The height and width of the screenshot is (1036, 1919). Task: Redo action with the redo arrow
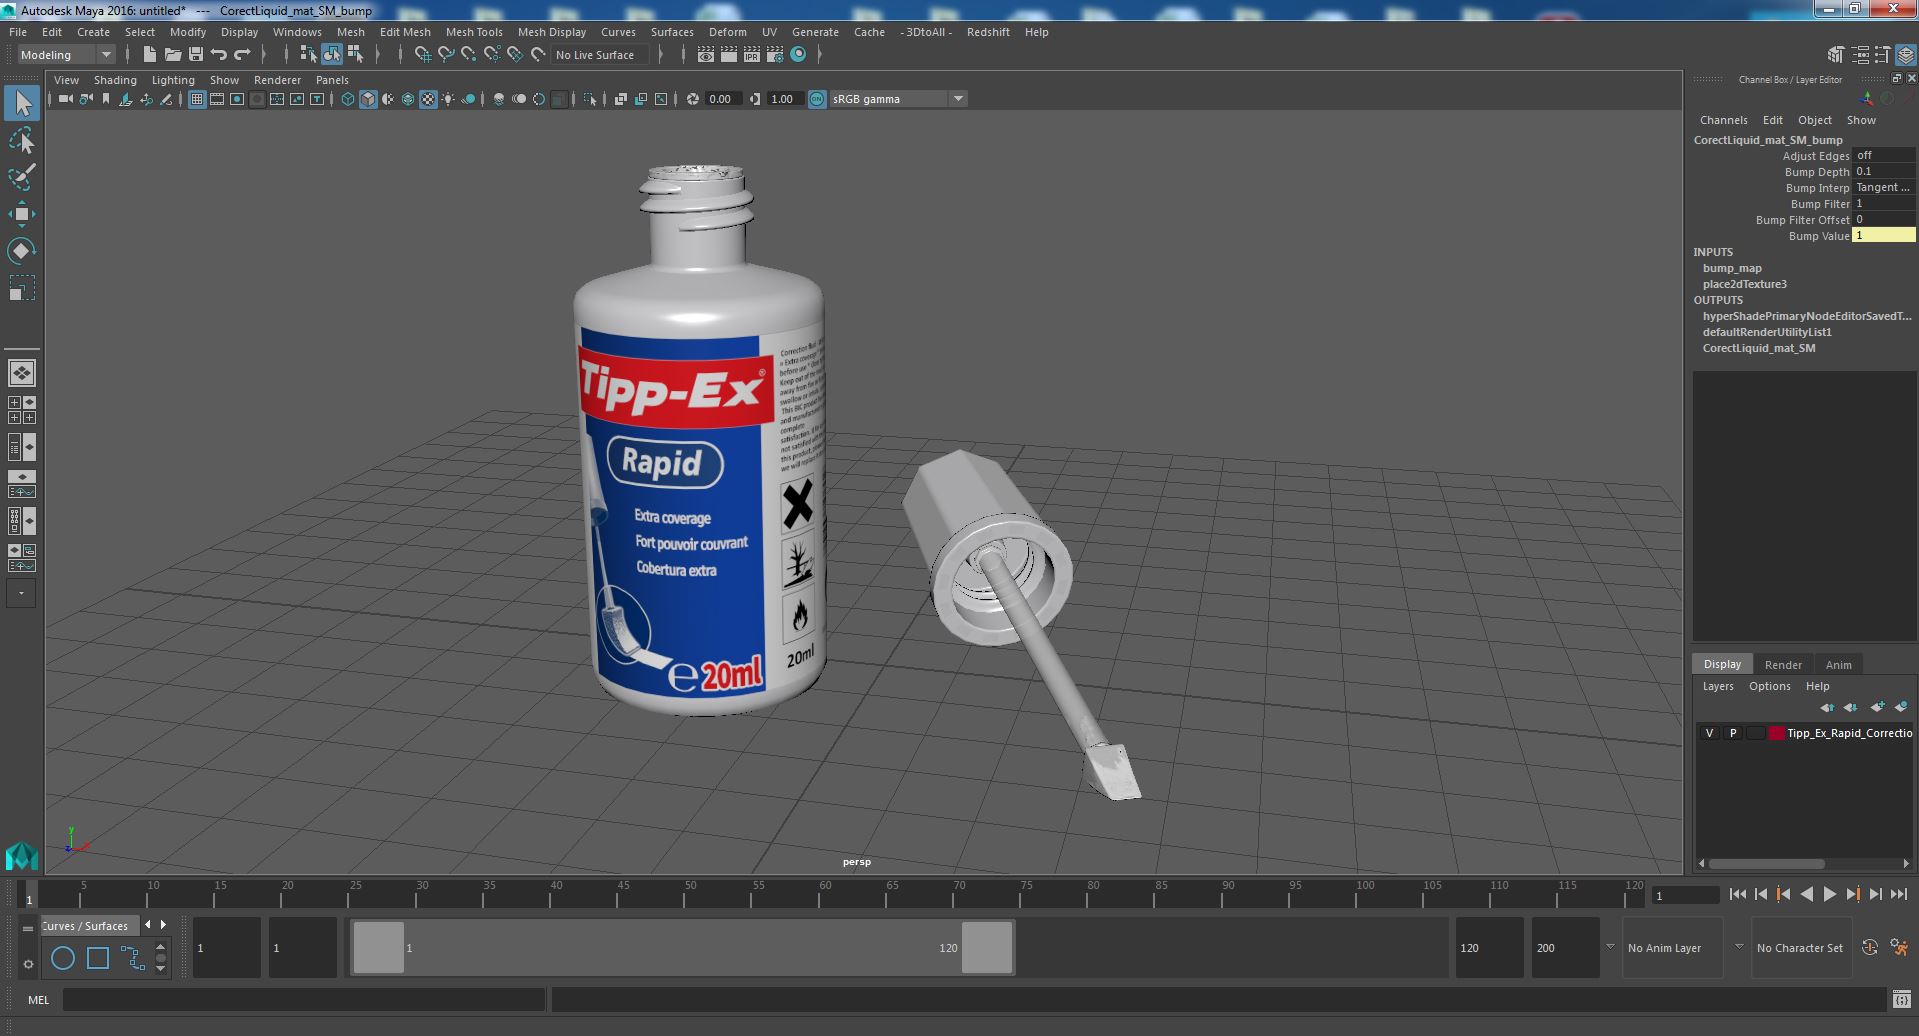click(242, 55)
